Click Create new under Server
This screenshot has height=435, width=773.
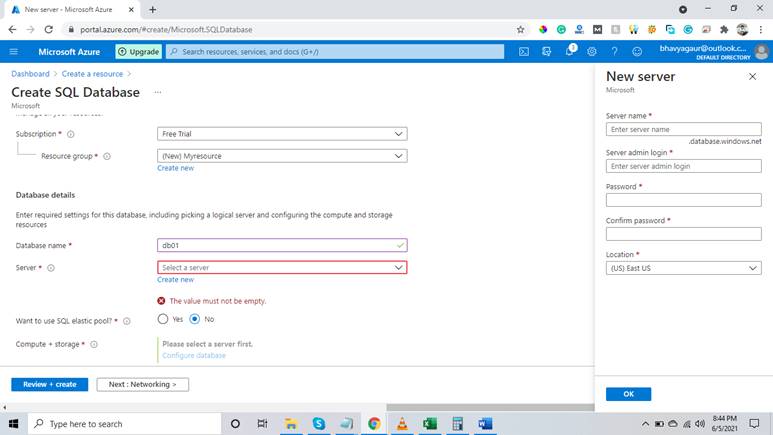click(176, 280)
